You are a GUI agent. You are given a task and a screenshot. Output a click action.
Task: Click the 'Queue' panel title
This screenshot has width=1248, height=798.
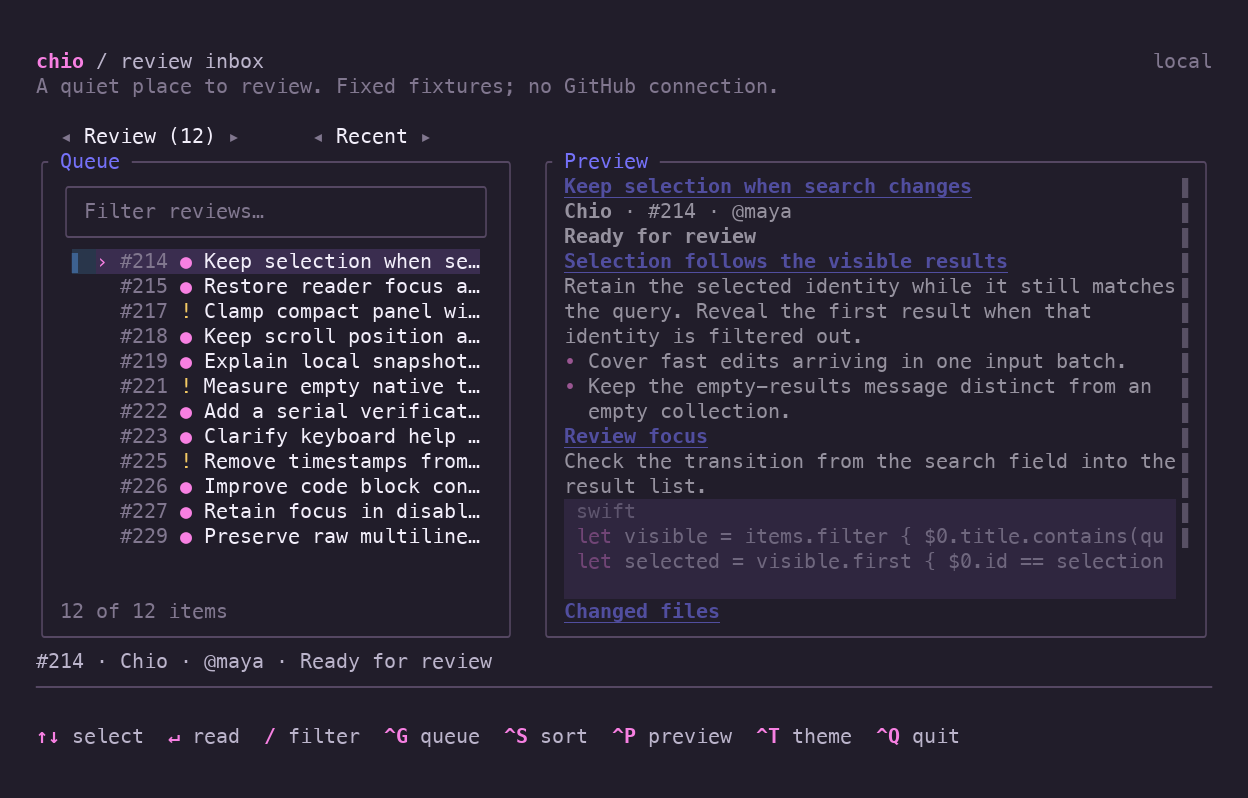click(90, 162)
